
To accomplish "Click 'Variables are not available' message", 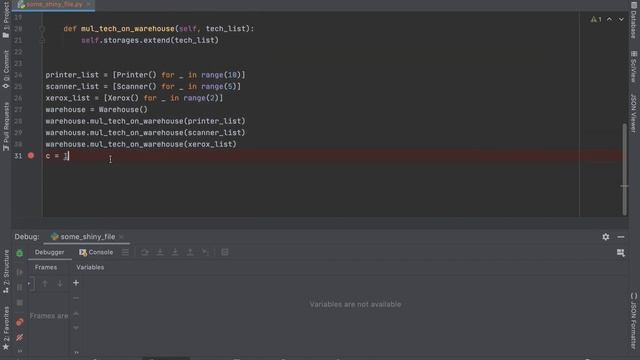I will 355,304.
